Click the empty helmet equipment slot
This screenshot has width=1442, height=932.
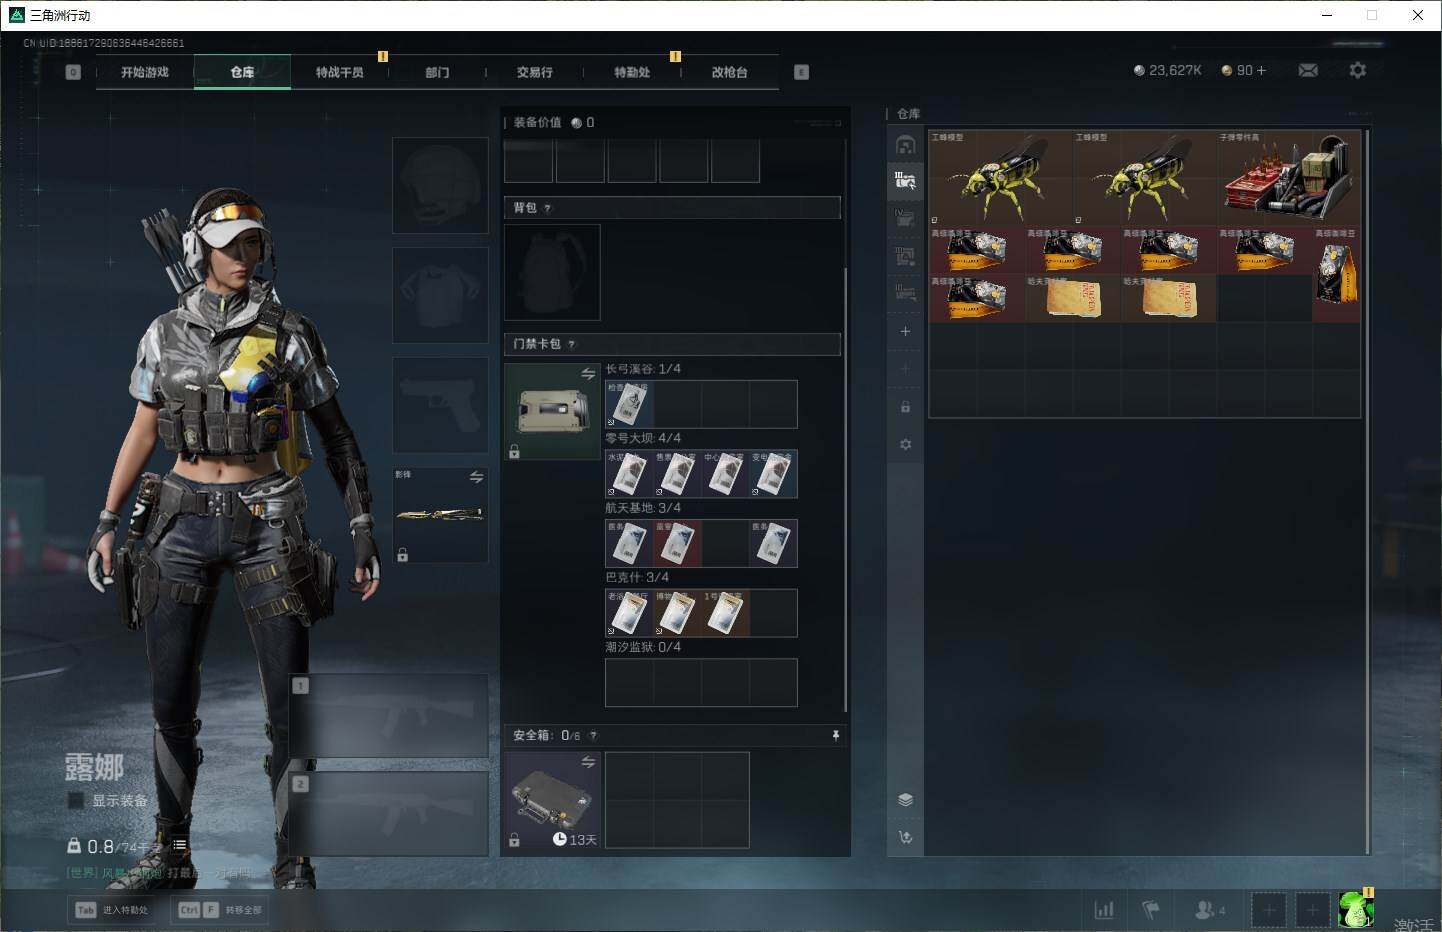[x=441, y=186]
